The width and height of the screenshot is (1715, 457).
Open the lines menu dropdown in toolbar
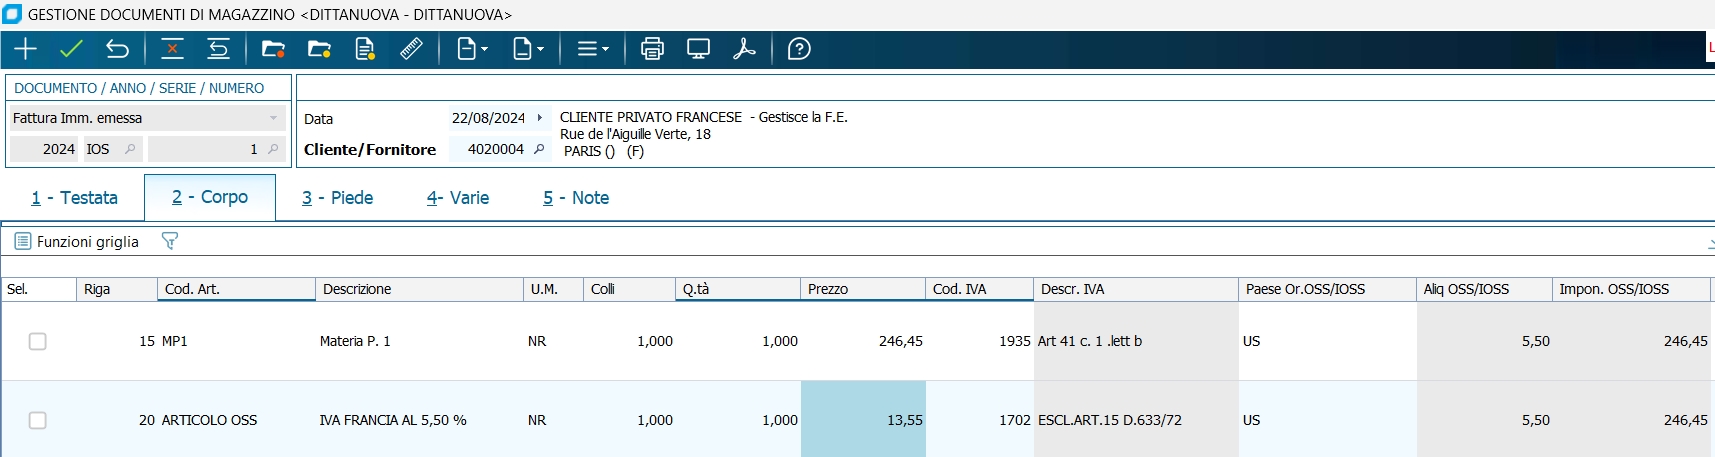[x=593, y=49]
